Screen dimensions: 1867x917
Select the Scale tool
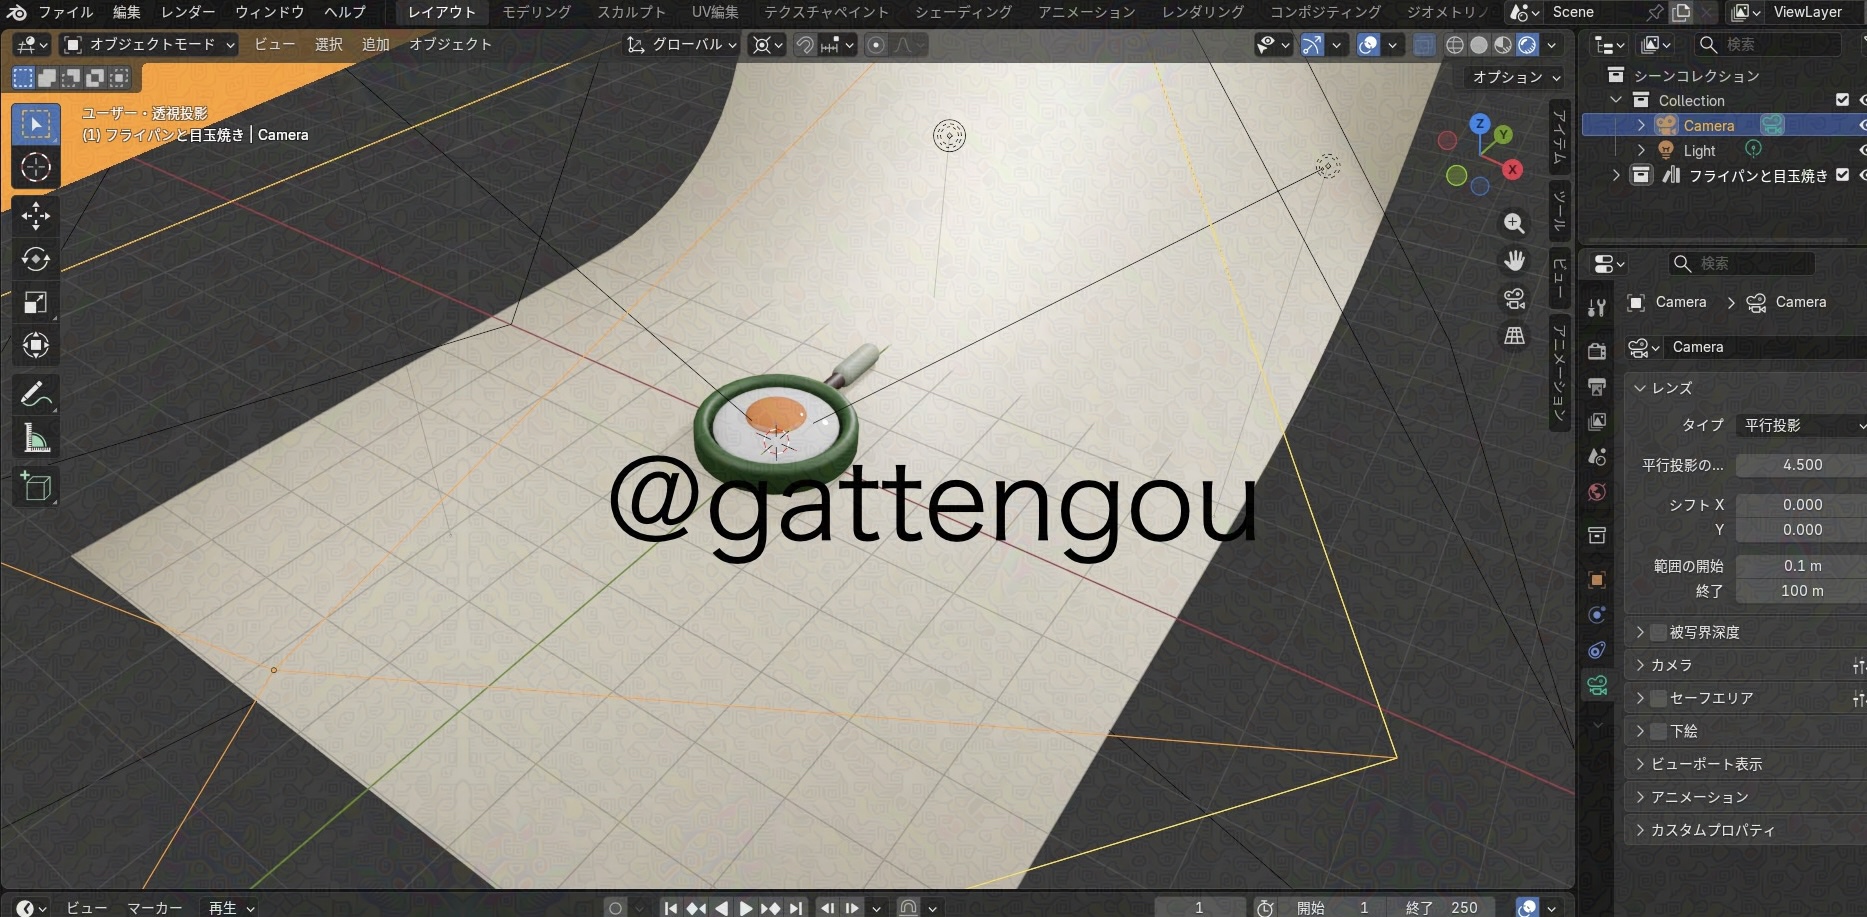(x=36, y=303)
